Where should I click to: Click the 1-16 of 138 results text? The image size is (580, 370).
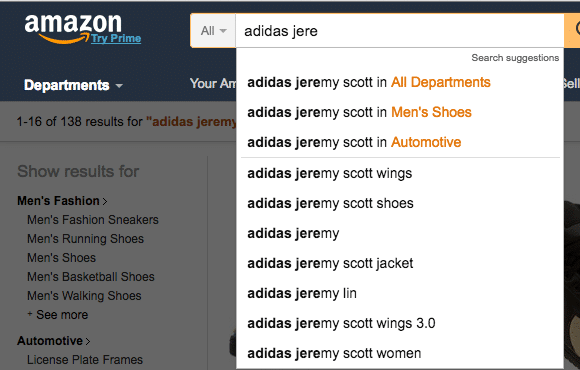click(x=80, y=122)
